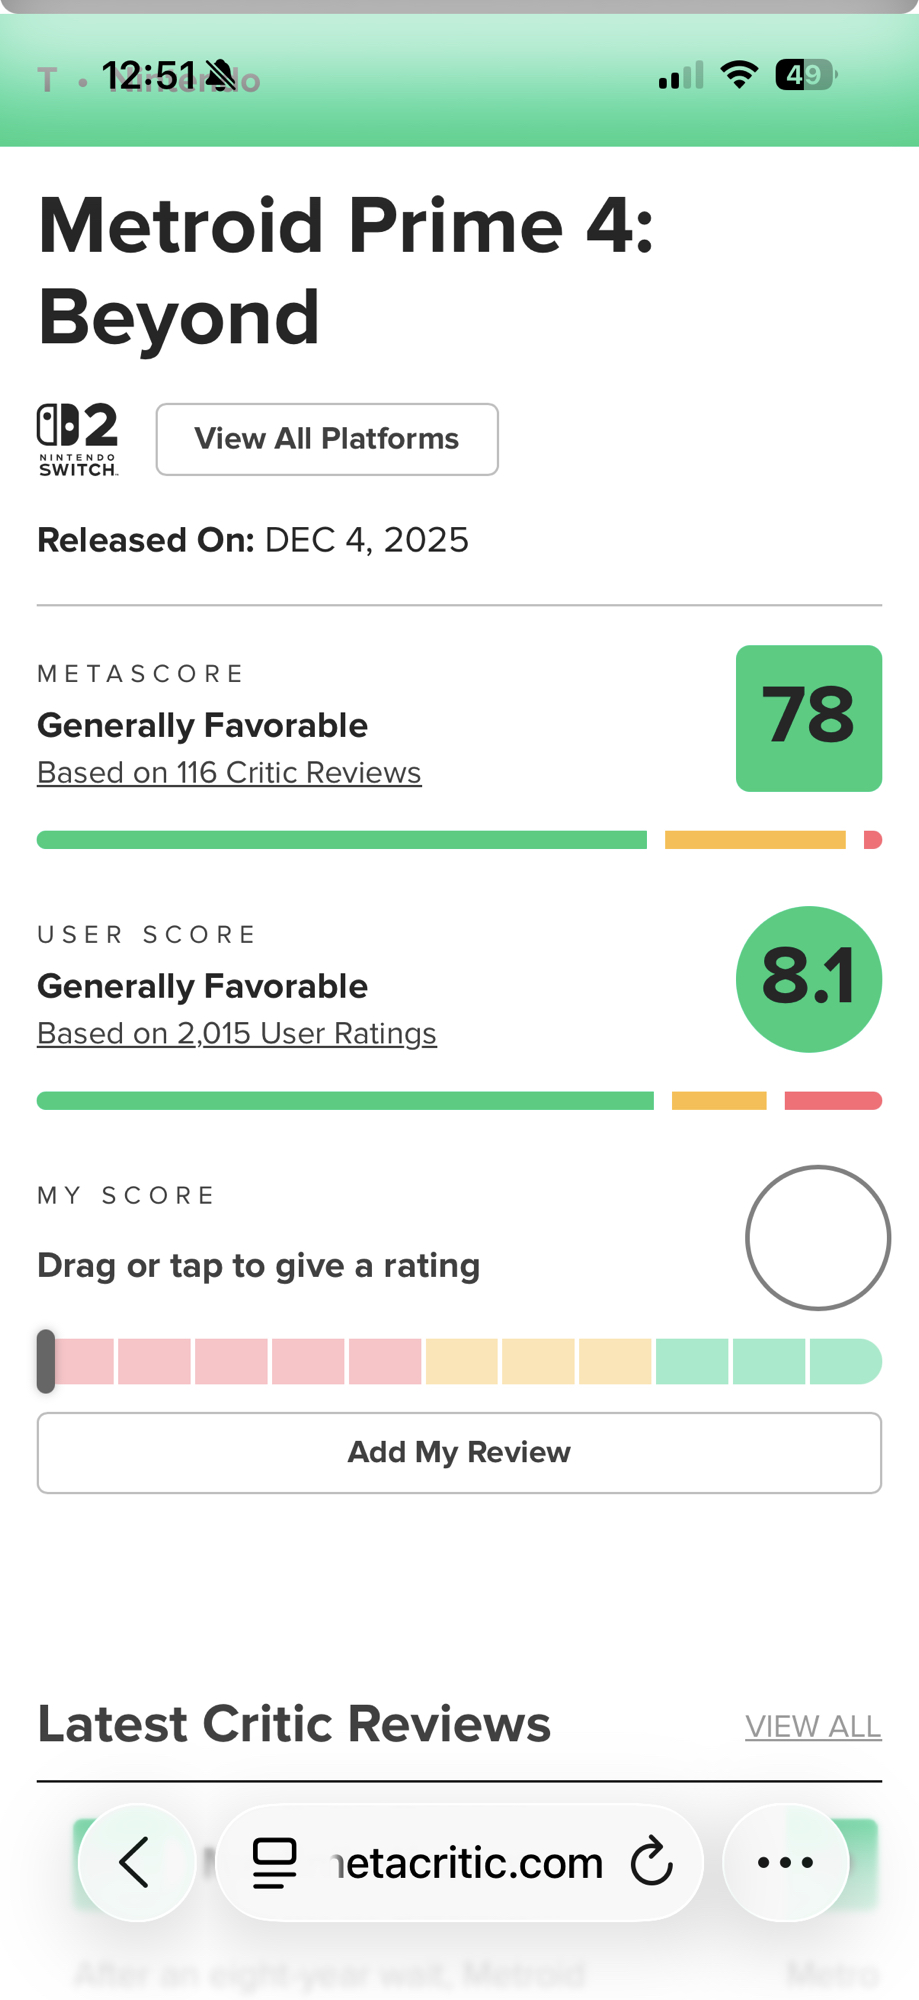Viewport: 919px width, 2000px height.
Task: Tap the battery indicator in status bar
Action: click(805, 75)
